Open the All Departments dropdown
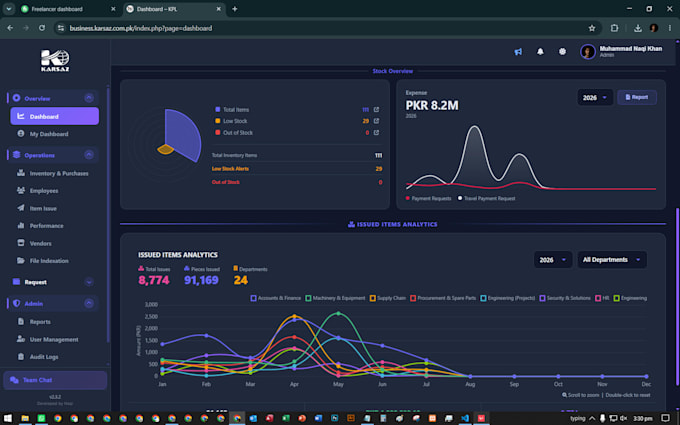 611,260
